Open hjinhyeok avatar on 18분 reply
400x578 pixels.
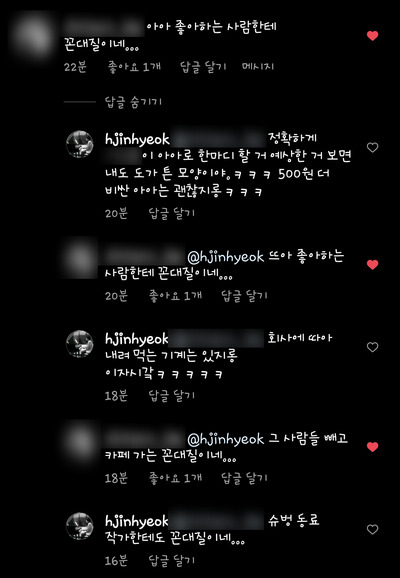[80, 344]
